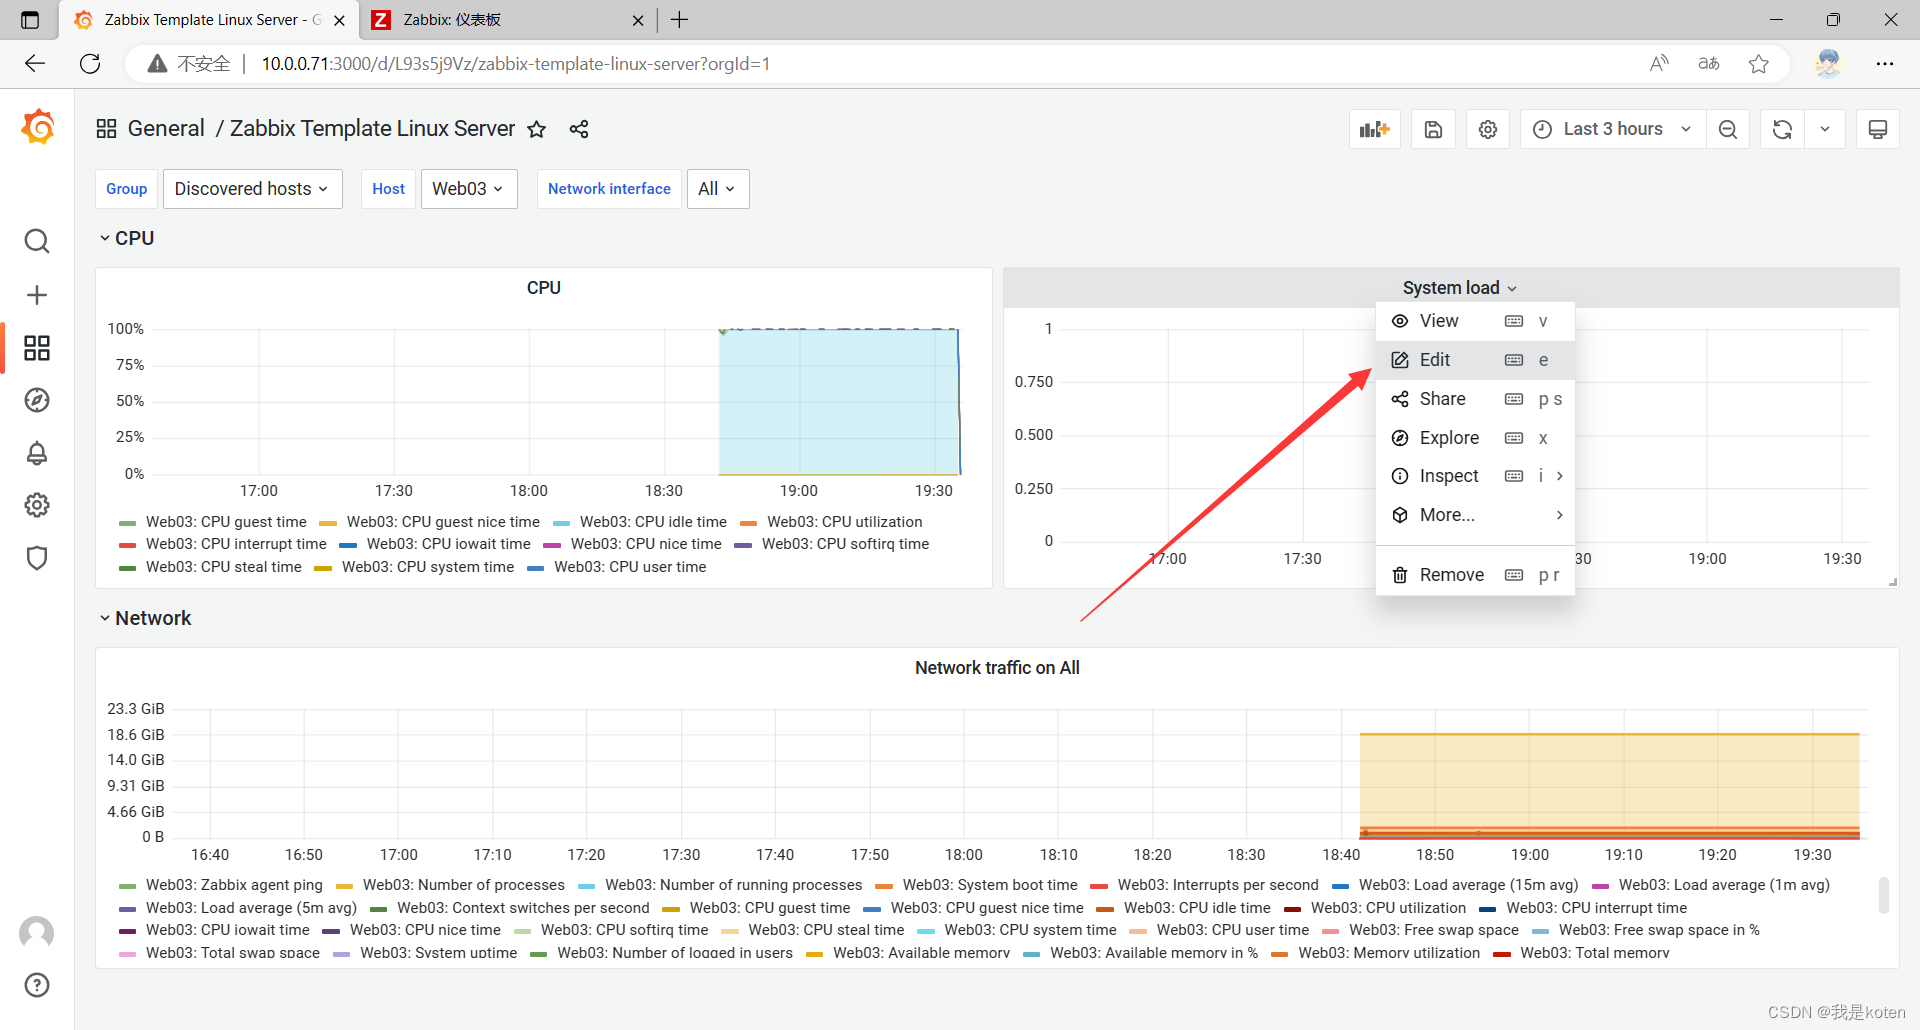Open the Last 3 hours time picker
This screenshot has width=1920, height=1030.
1612,129
